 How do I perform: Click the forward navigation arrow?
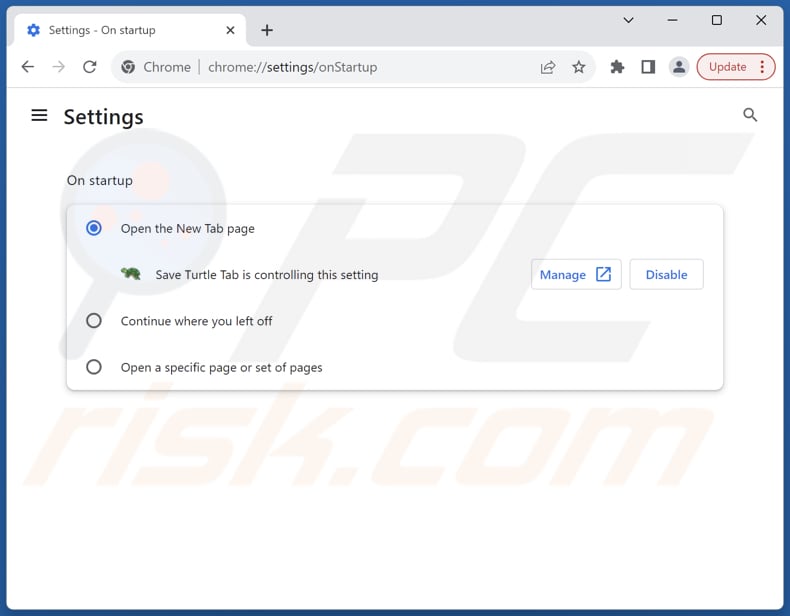pyautogui.click(x=59, y=67)
